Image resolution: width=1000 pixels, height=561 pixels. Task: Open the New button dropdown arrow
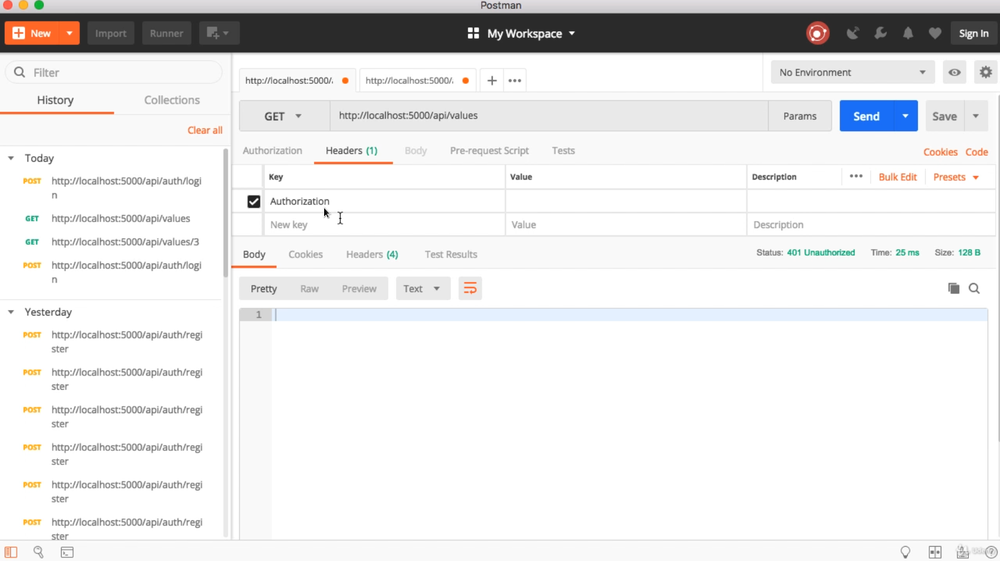[69, 33]
